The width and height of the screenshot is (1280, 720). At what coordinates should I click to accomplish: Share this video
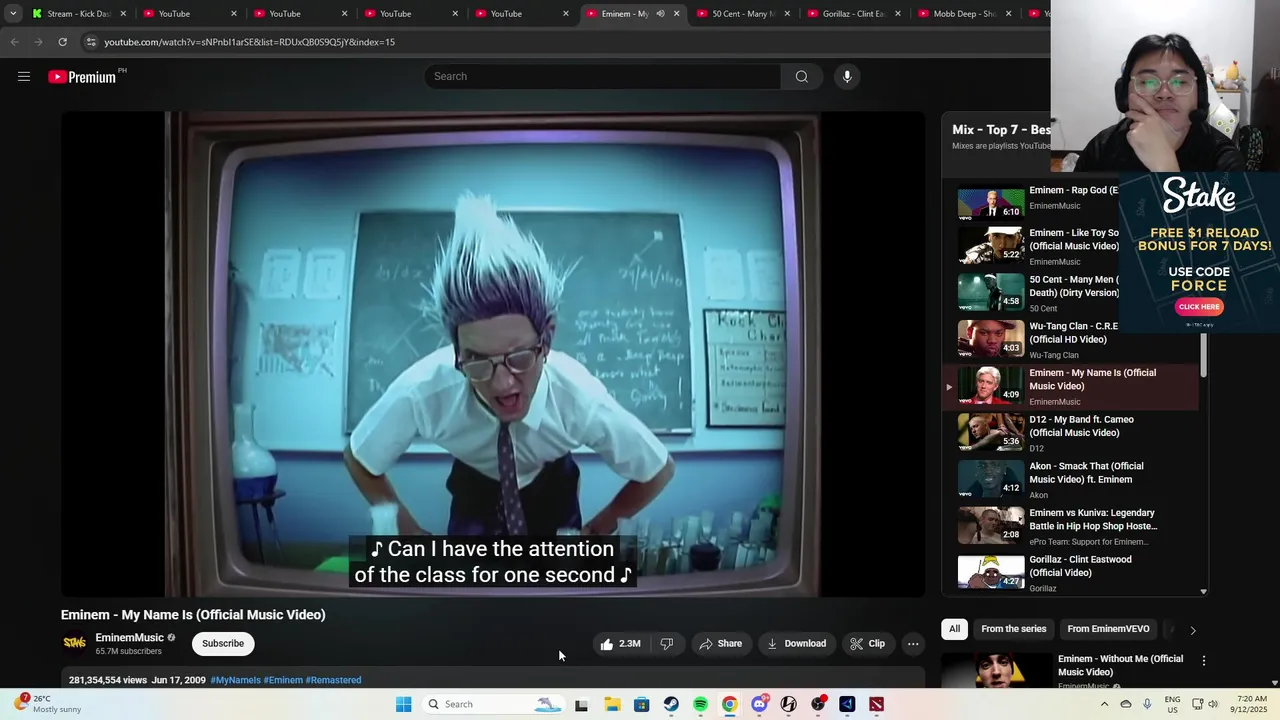(720, 644)
